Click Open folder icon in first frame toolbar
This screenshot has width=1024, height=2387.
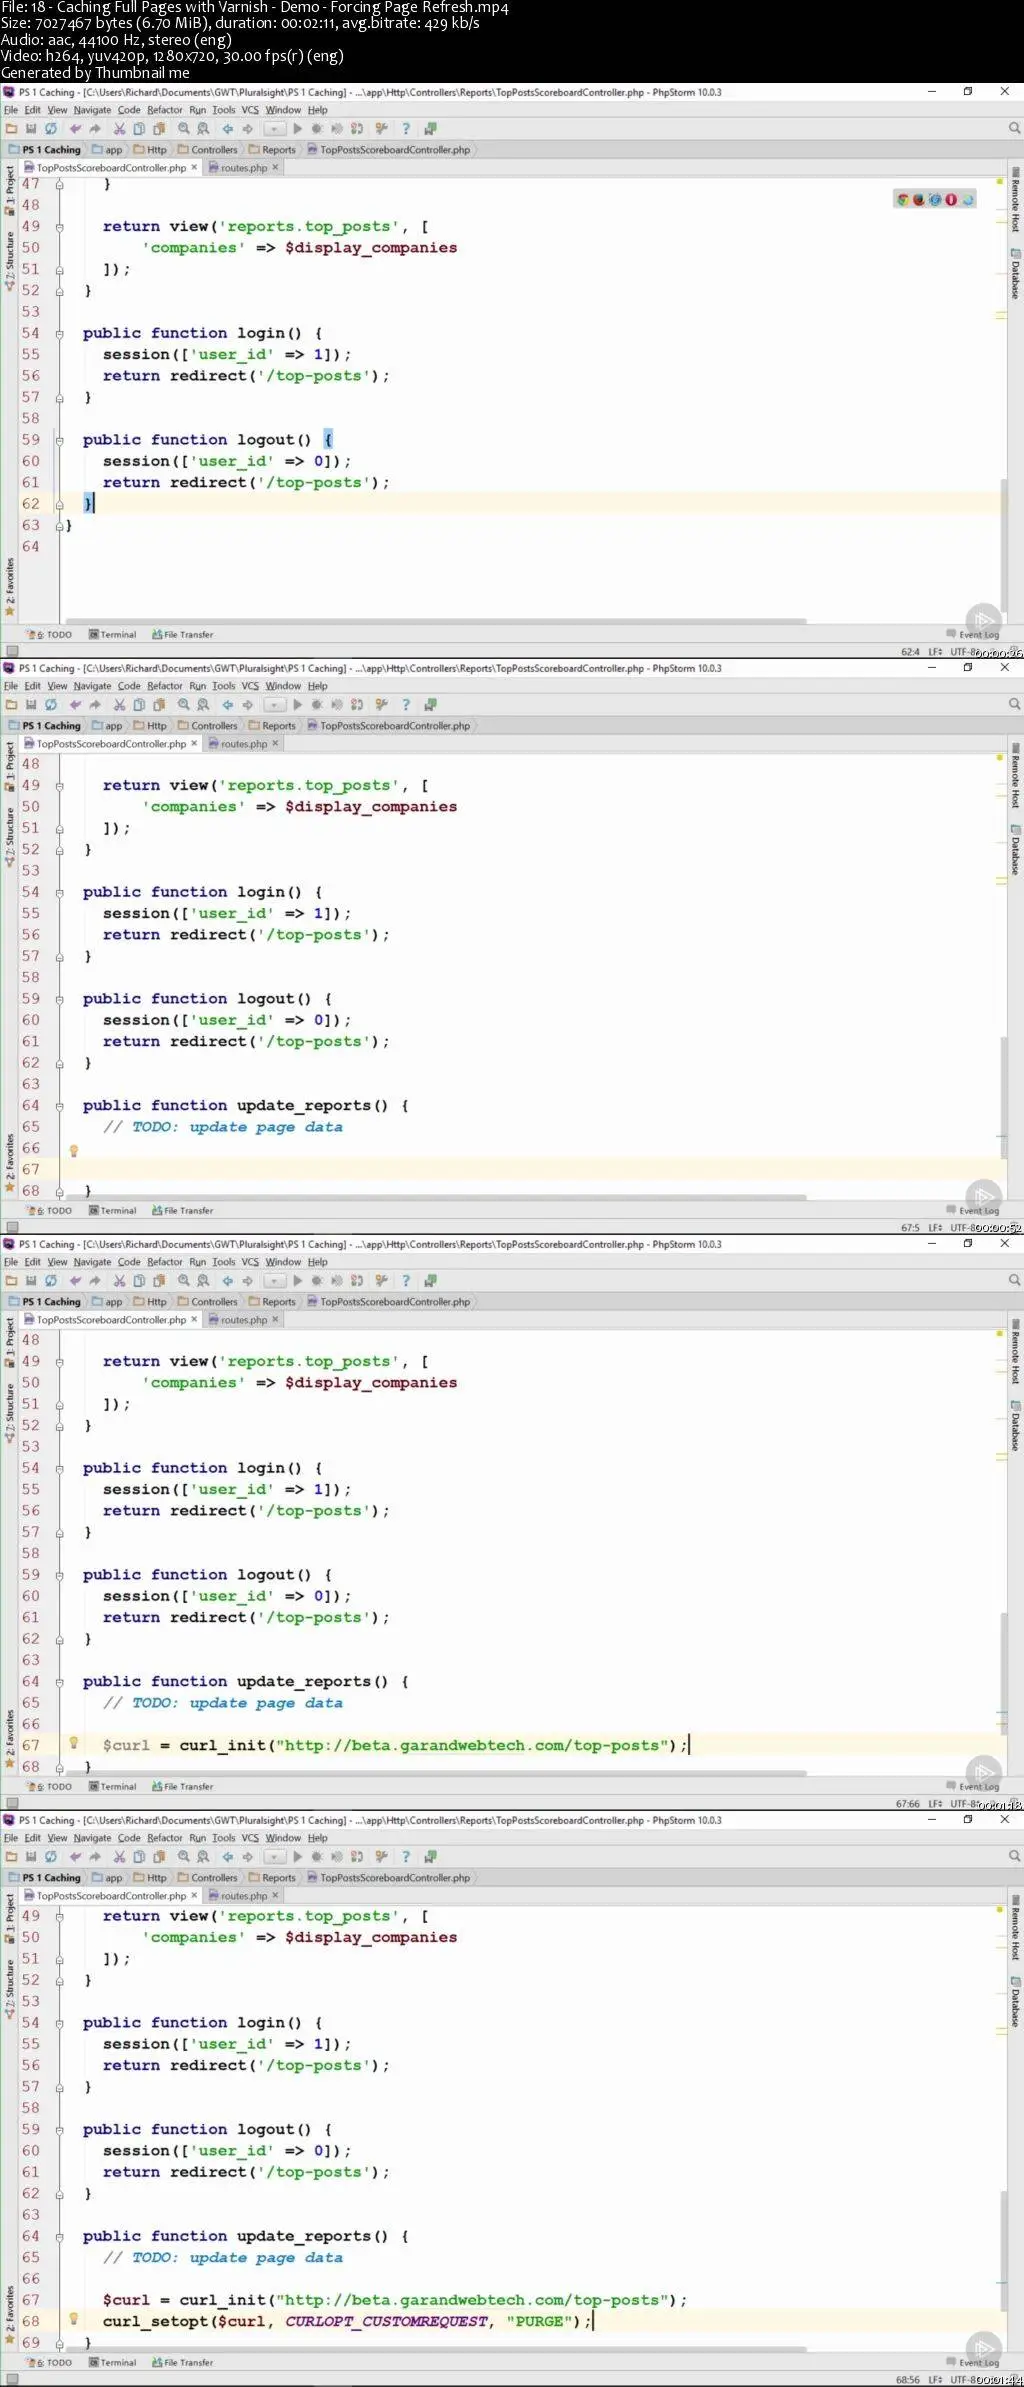coord(12,129)
